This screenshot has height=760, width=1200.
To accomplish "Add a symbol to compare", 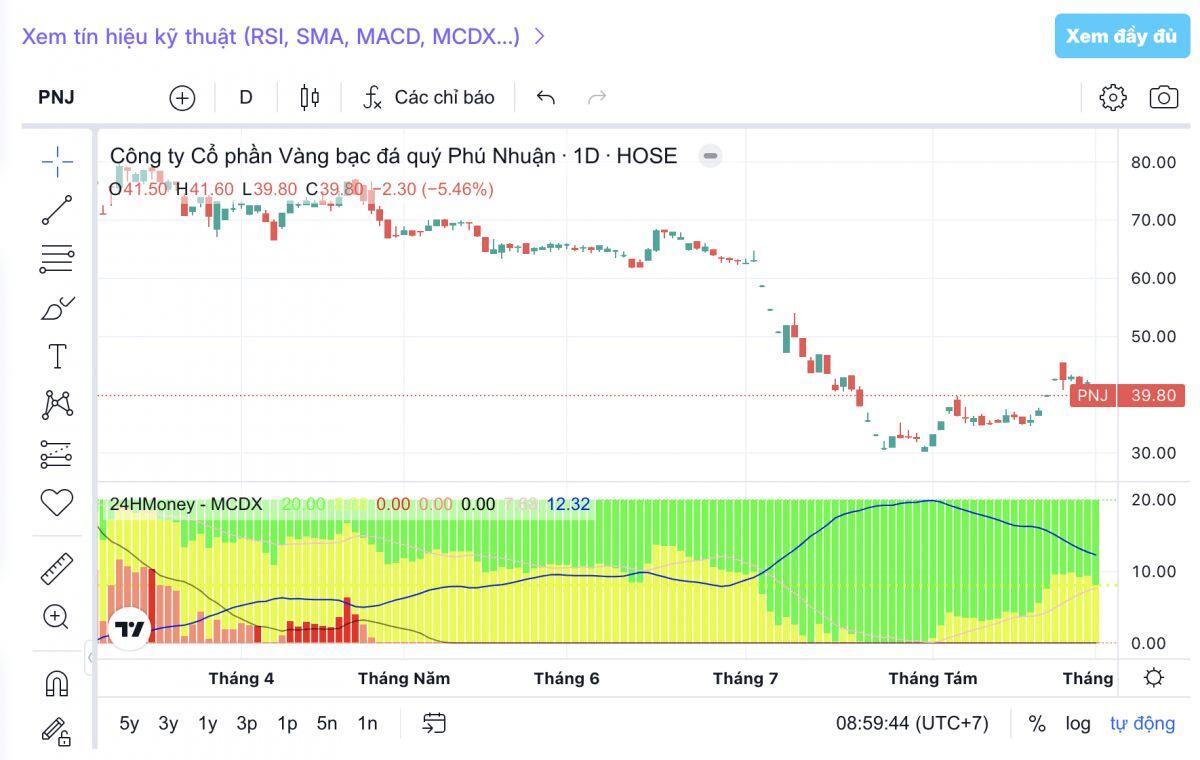I will pos(182,97).
